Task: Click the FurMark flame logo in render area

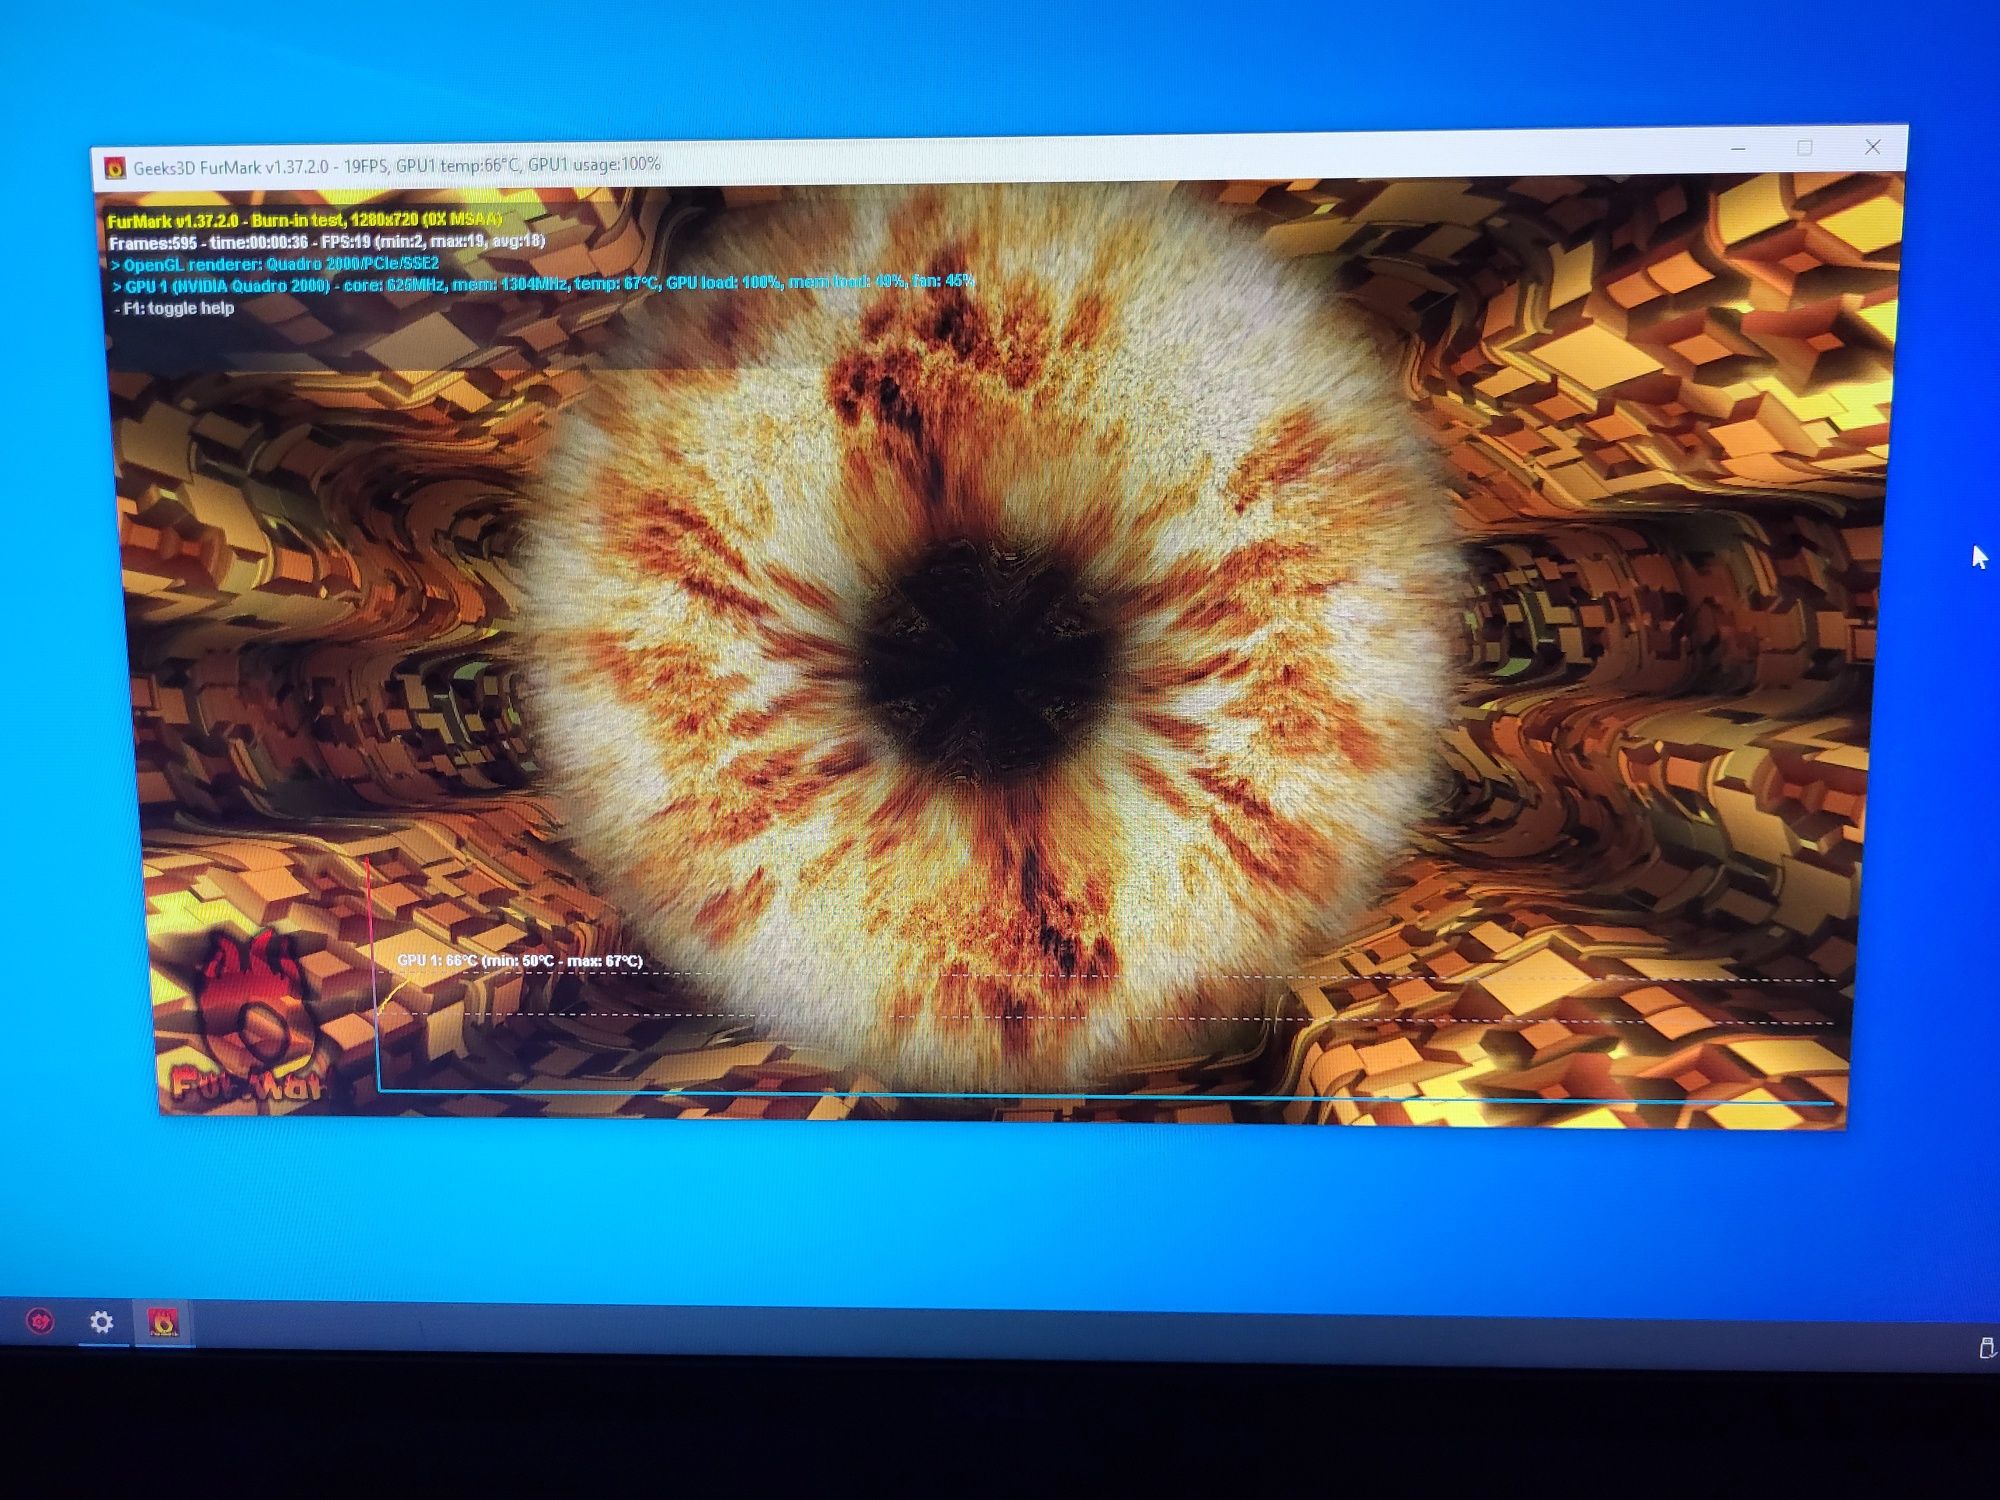Action: coord(250,1015)
